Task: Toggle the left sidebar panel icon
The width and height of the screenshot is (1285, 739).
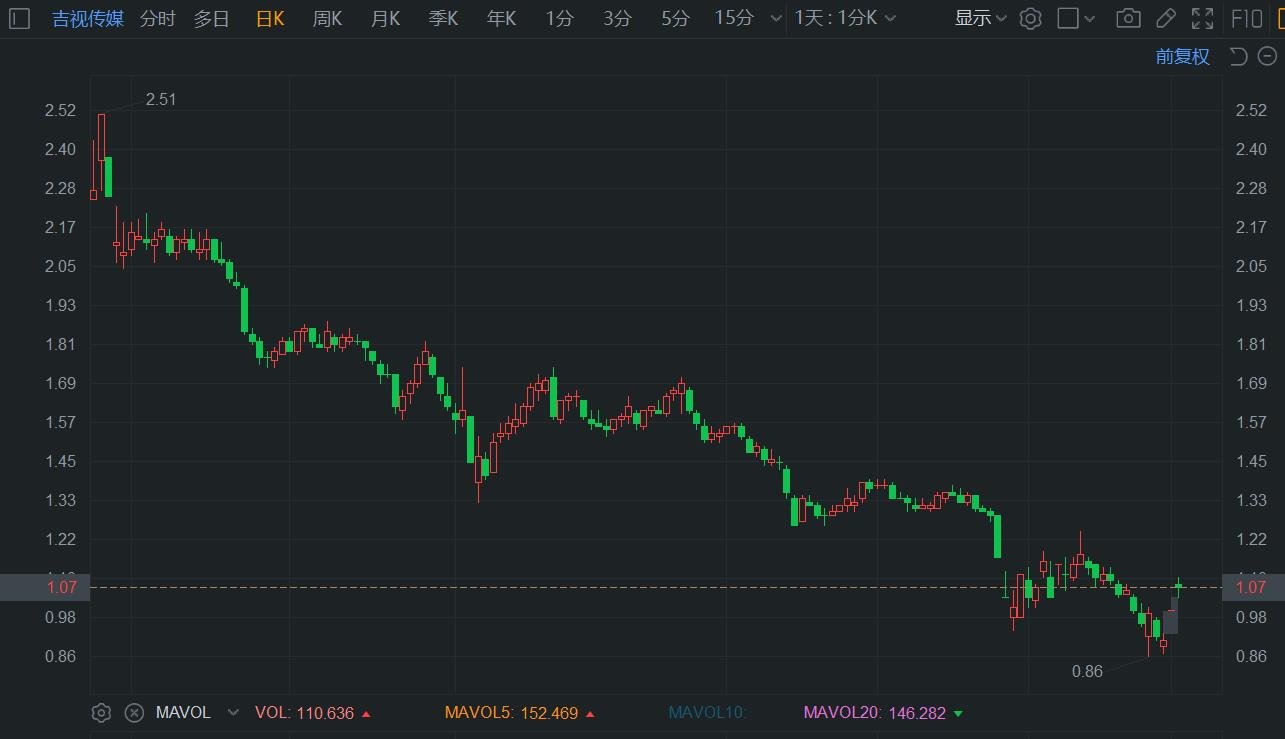Action: coord(19,18)
